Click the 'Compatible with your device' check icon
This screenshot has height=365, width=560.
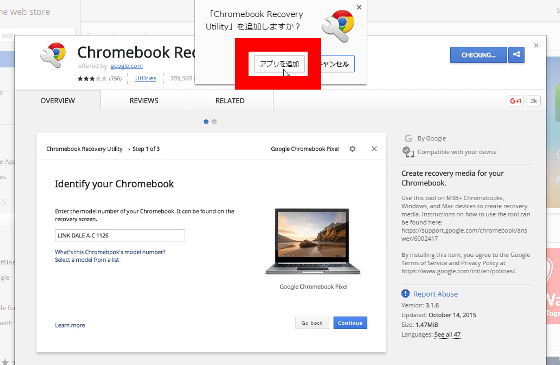408,152
